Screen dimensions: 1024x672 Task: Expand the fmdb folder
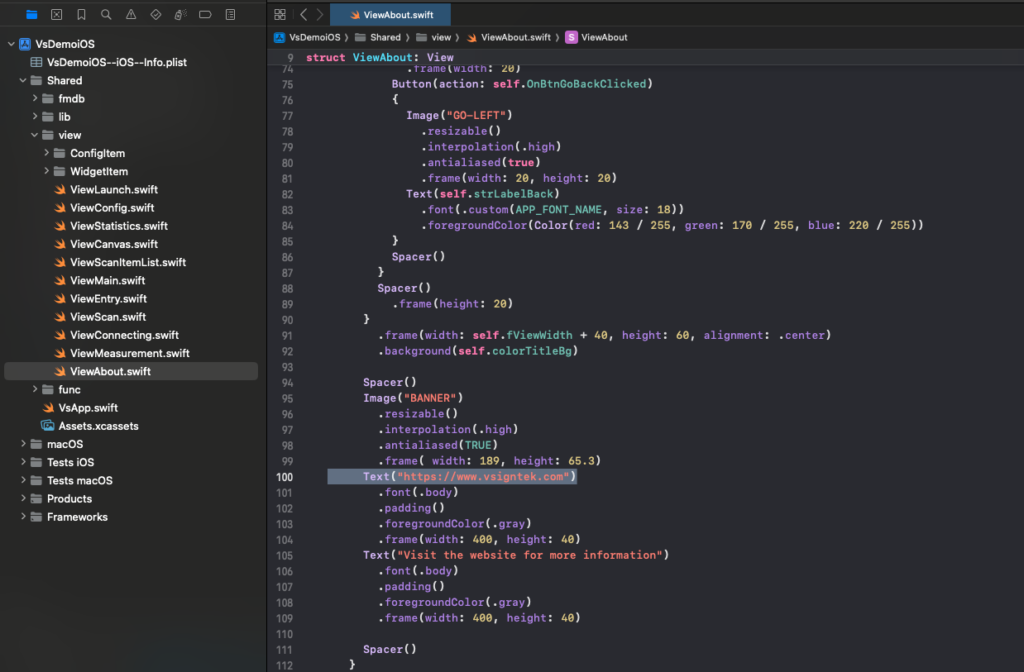point(35,99)
